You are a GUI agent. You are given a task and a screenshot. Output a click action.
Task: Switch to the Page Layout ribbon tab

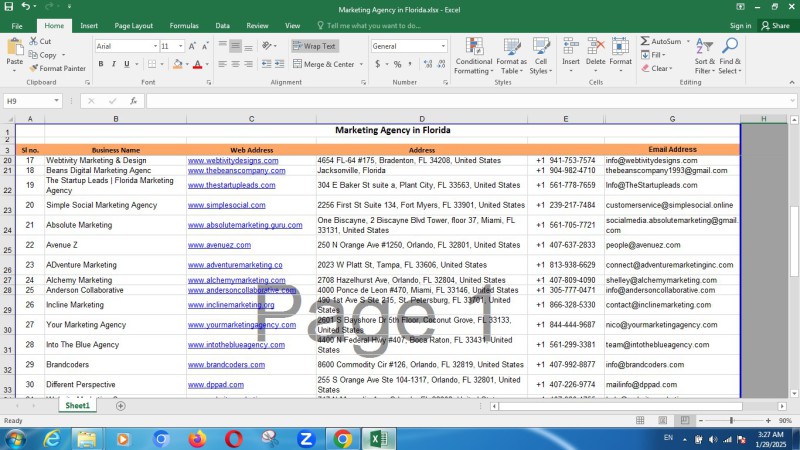point(134,25)
